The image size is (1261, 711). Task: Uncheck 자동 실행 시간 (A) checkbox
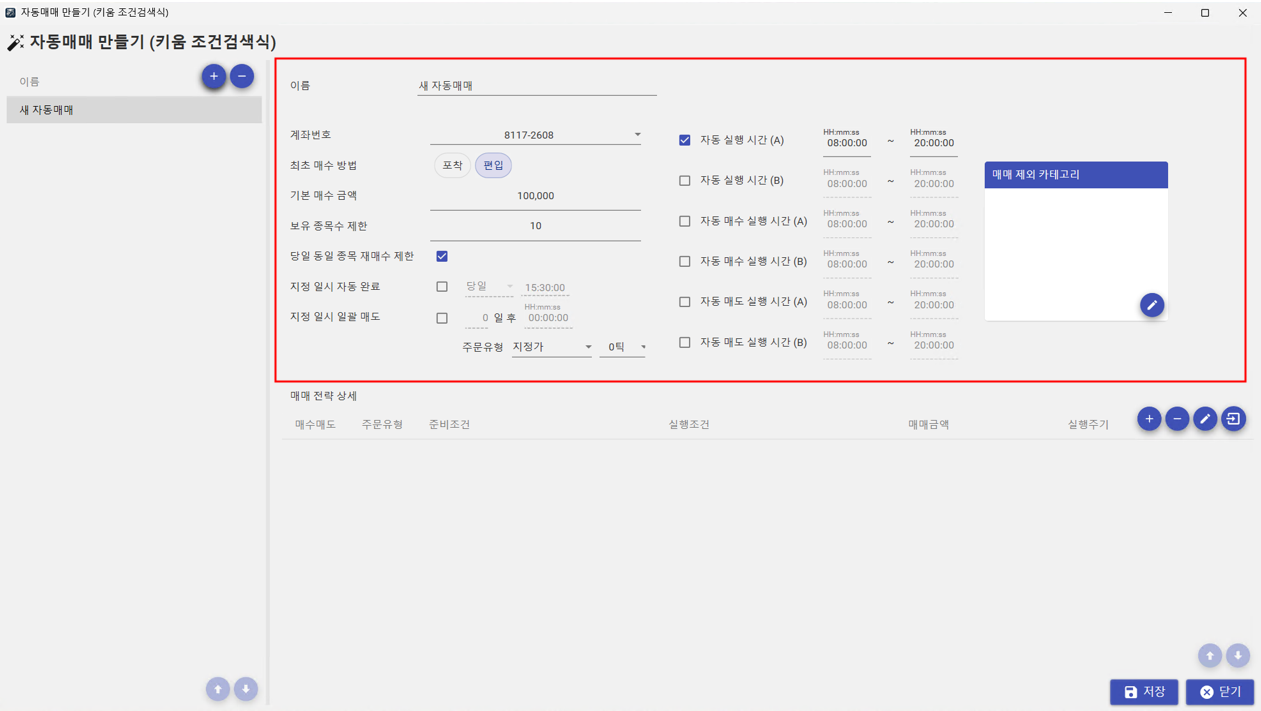pyautogui.click(x=685, y=140)
